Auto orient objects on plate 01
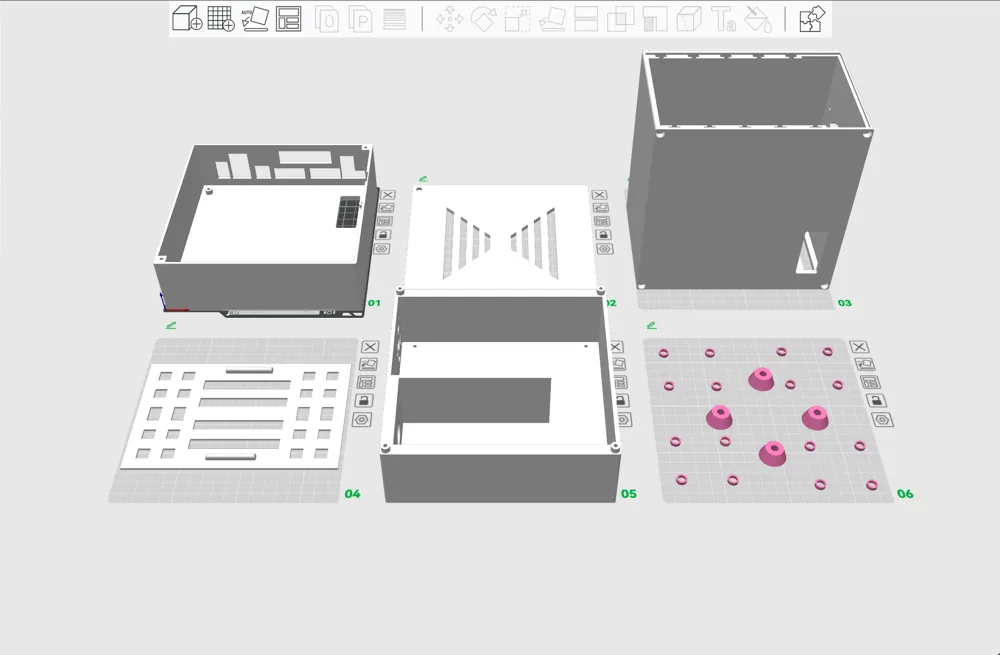Viewport: 1000px width, 655px height. coord(386,208)
